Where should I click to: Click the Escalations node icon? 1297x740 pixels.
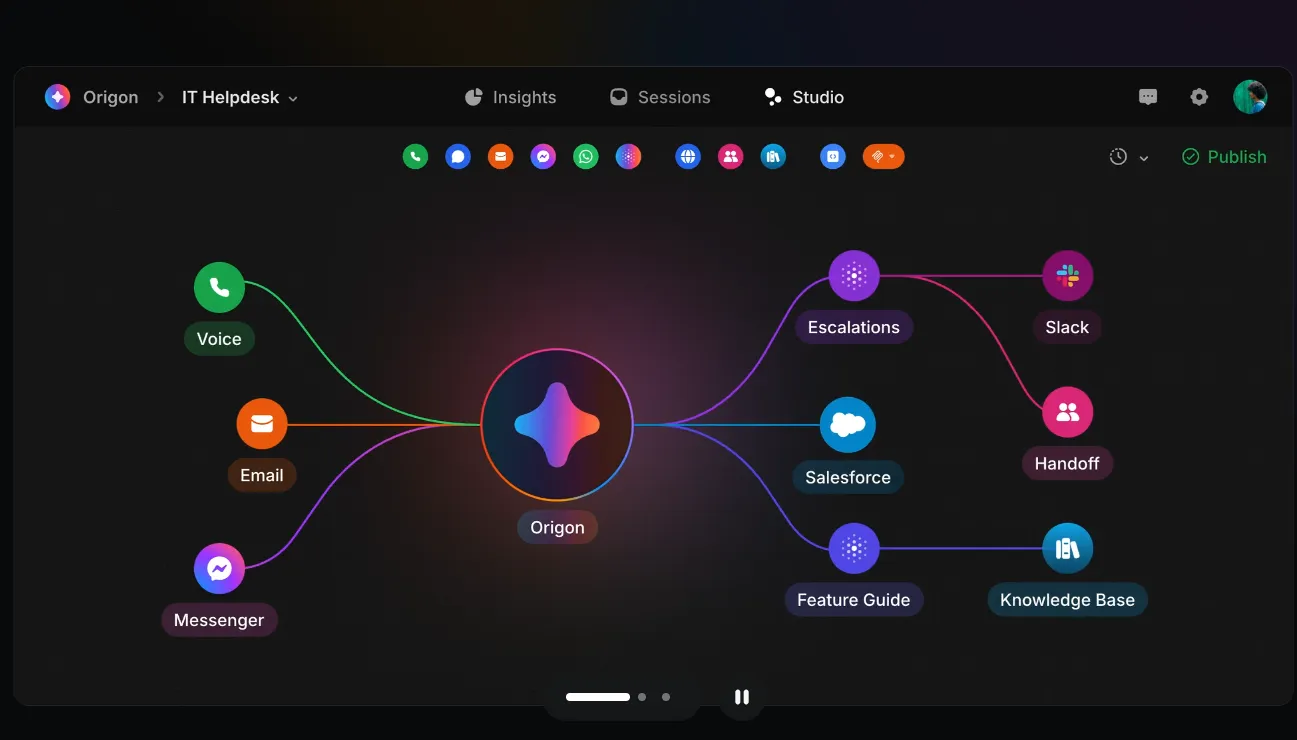coord(854,276)
